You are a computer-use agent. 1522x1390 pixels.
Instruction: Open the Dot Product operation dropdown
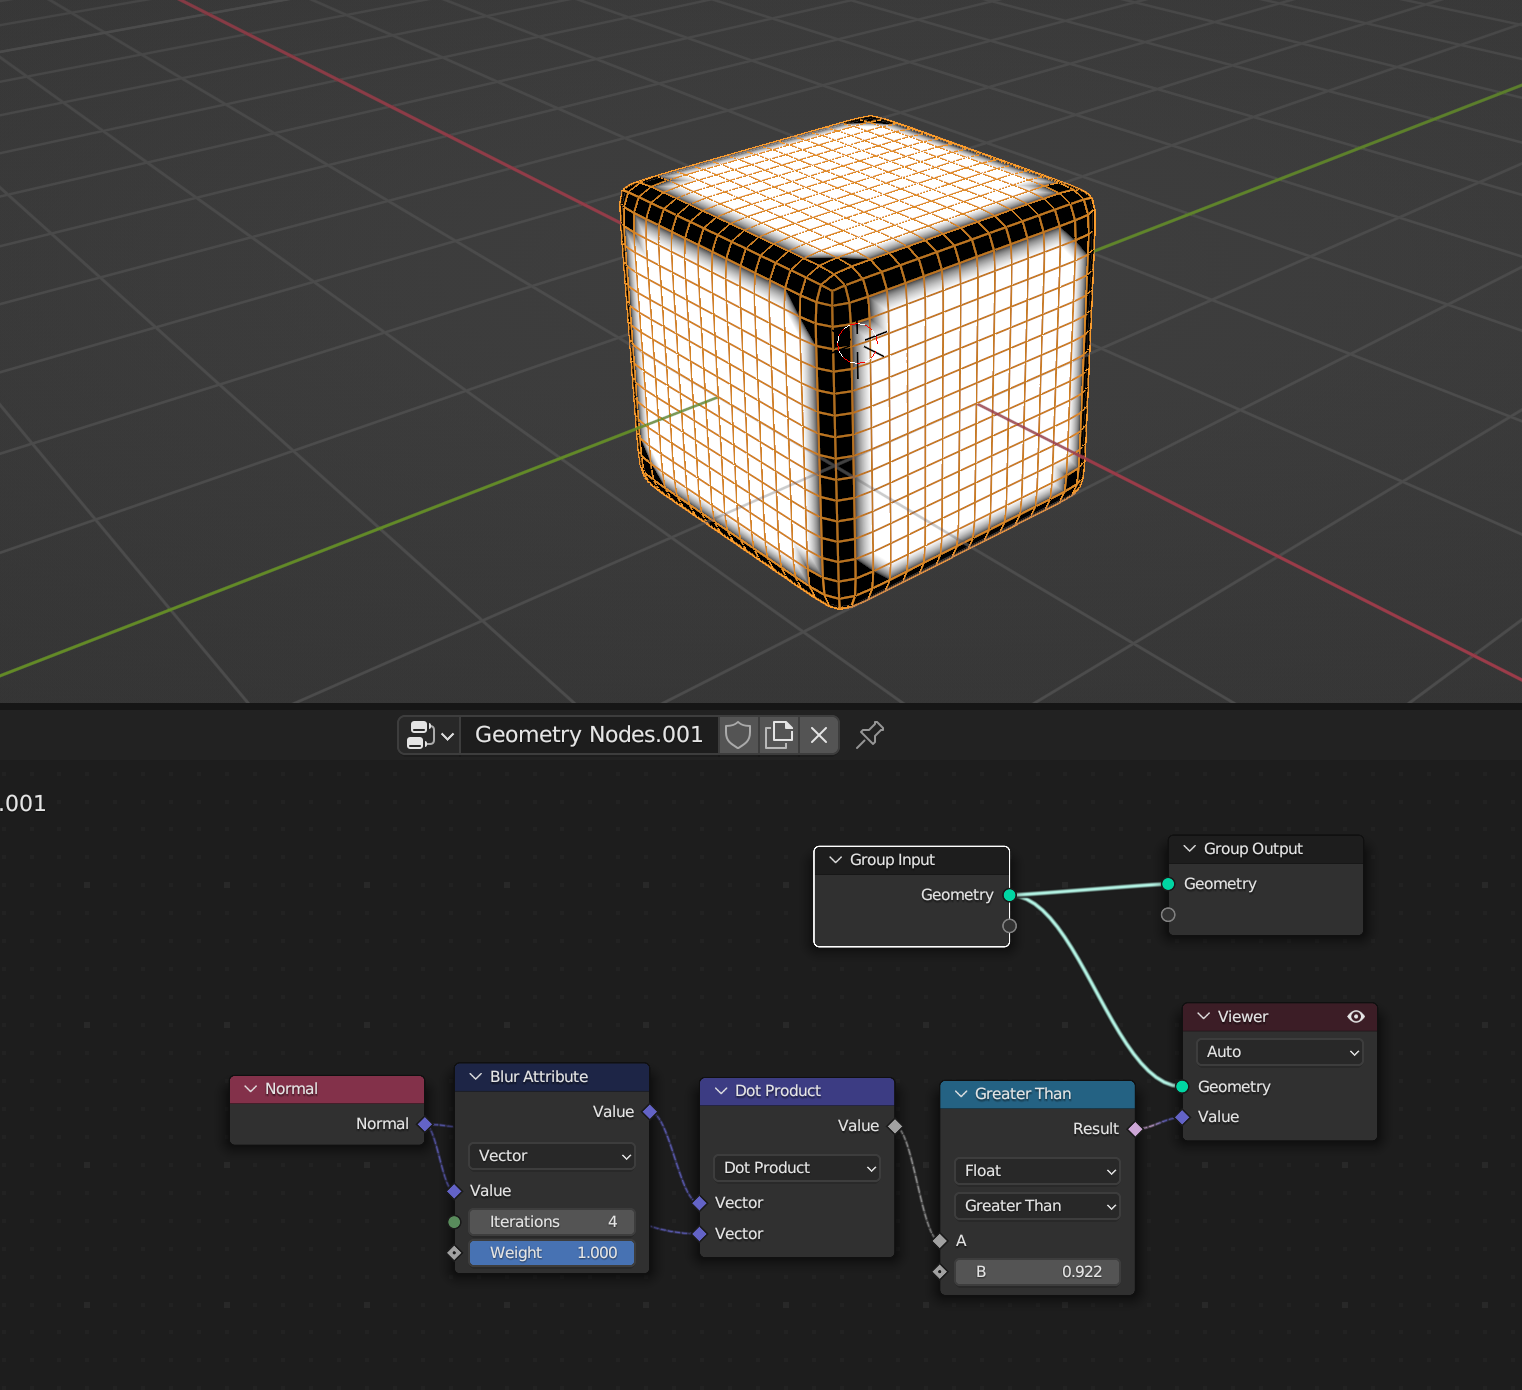[797, 1168]
